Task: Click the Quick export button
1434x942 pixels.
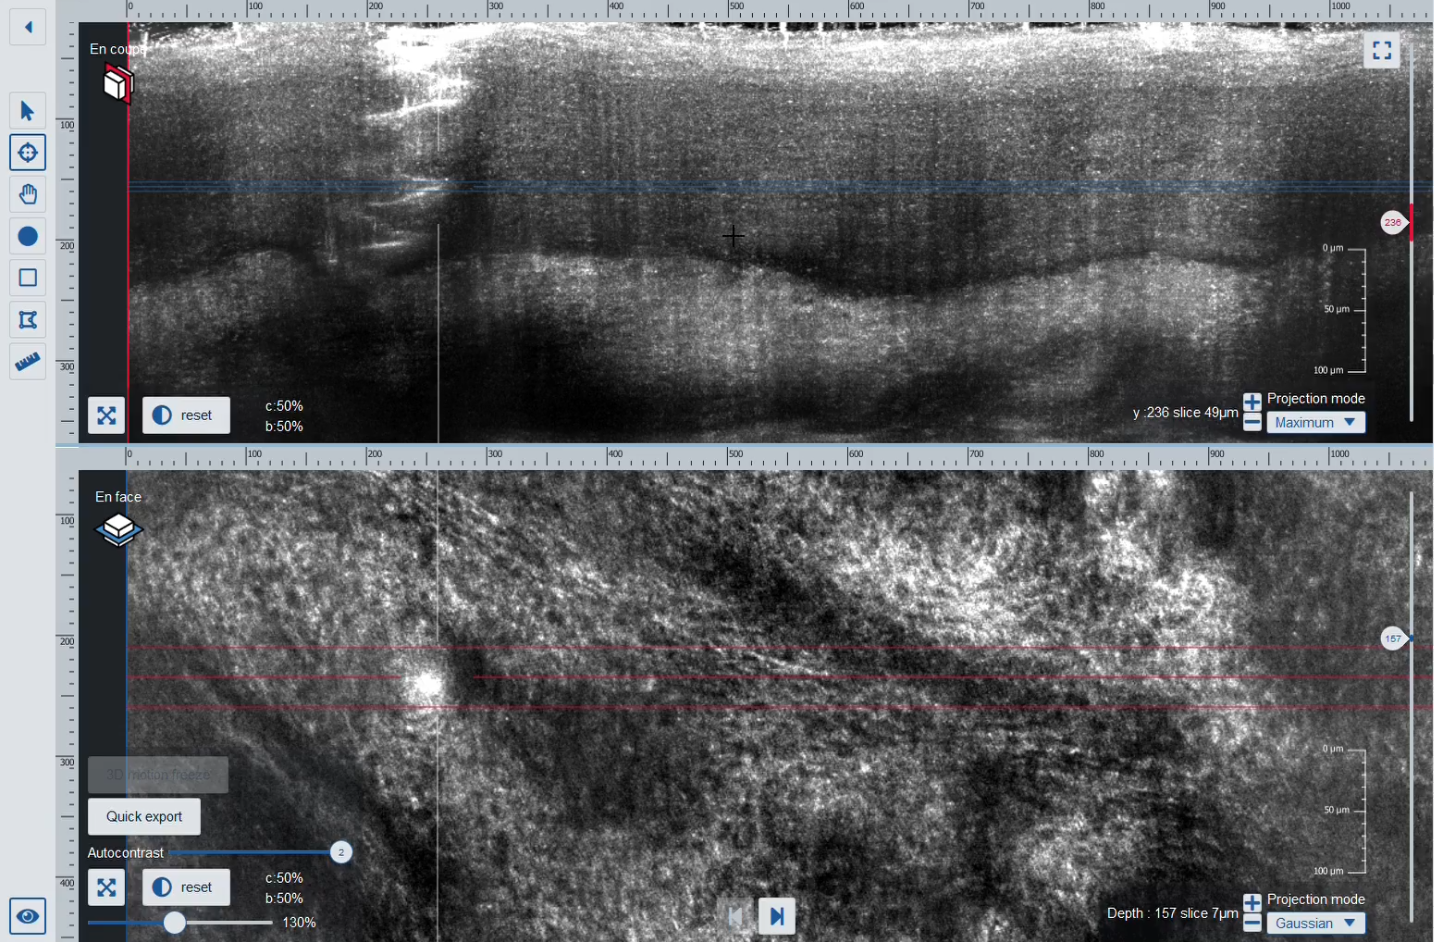Action: tap(144, 816)
